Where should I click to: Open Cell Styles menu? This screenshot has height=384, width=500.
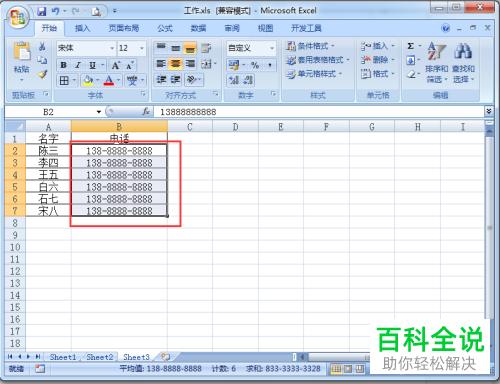(314, 74)
